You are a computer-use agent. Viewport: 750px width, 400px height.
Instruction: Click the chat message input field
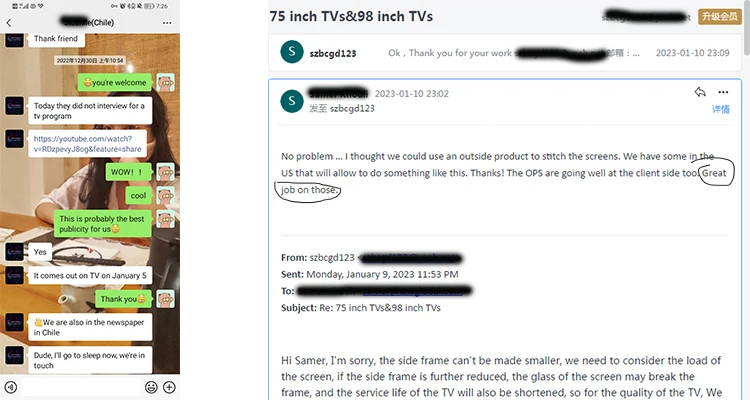coord(81,387)
